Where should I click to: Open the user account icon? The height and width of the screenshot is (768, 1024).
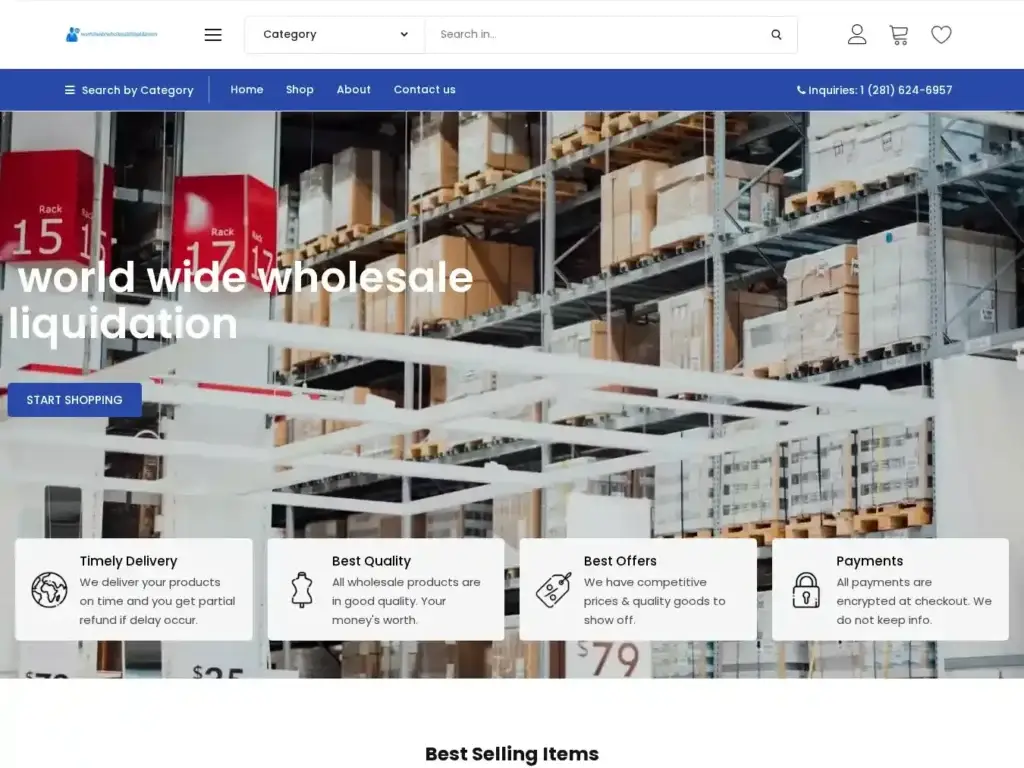pyautogui.click(x=856, y=34)
